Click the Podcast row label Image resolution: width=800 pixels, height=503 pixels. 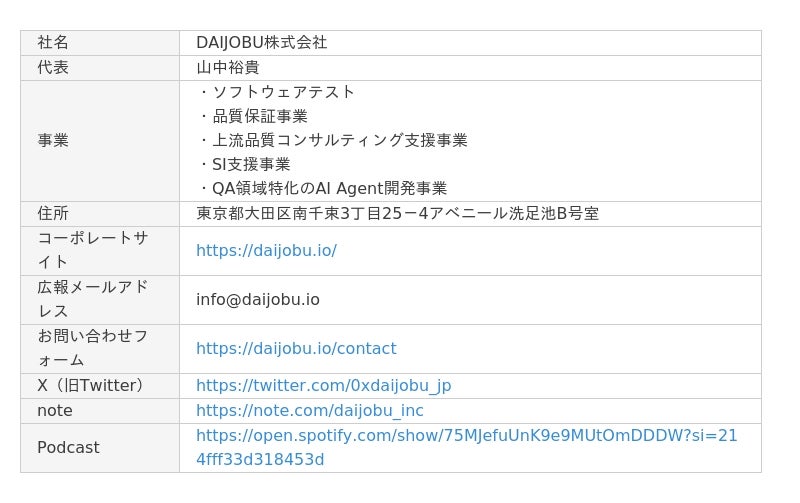(x=68, y=447)
